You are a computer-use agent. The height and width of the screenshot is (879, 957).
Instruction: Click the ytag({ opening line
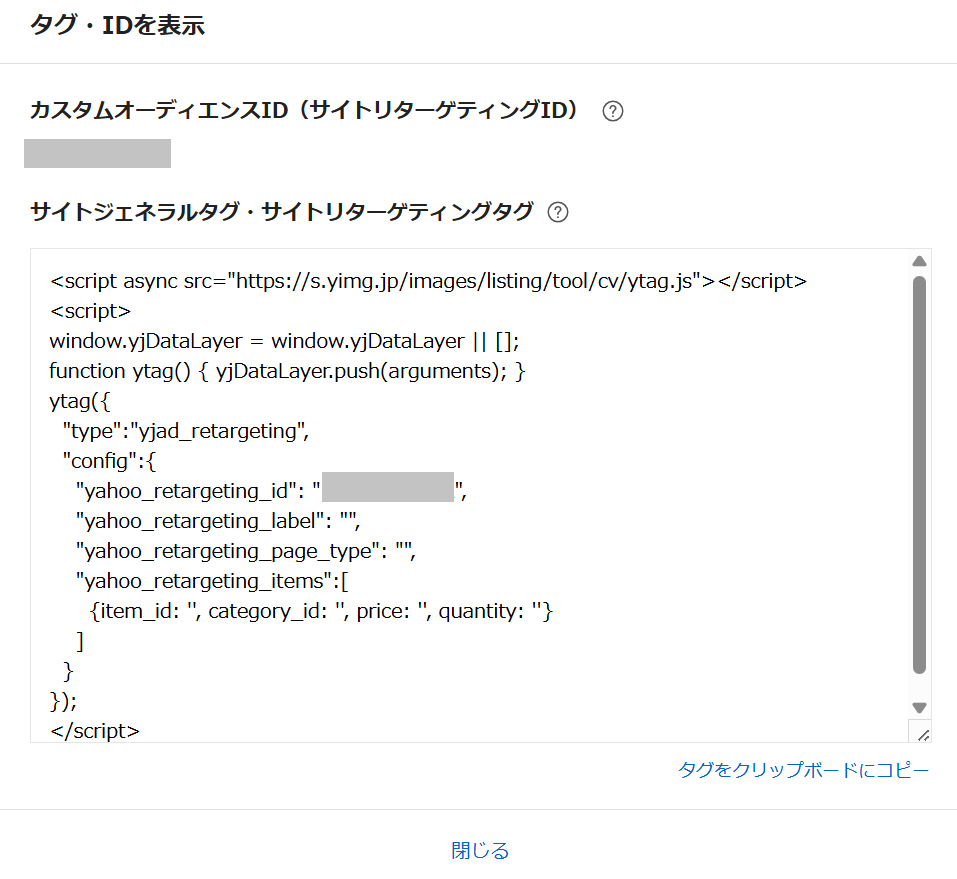[80, 401]
